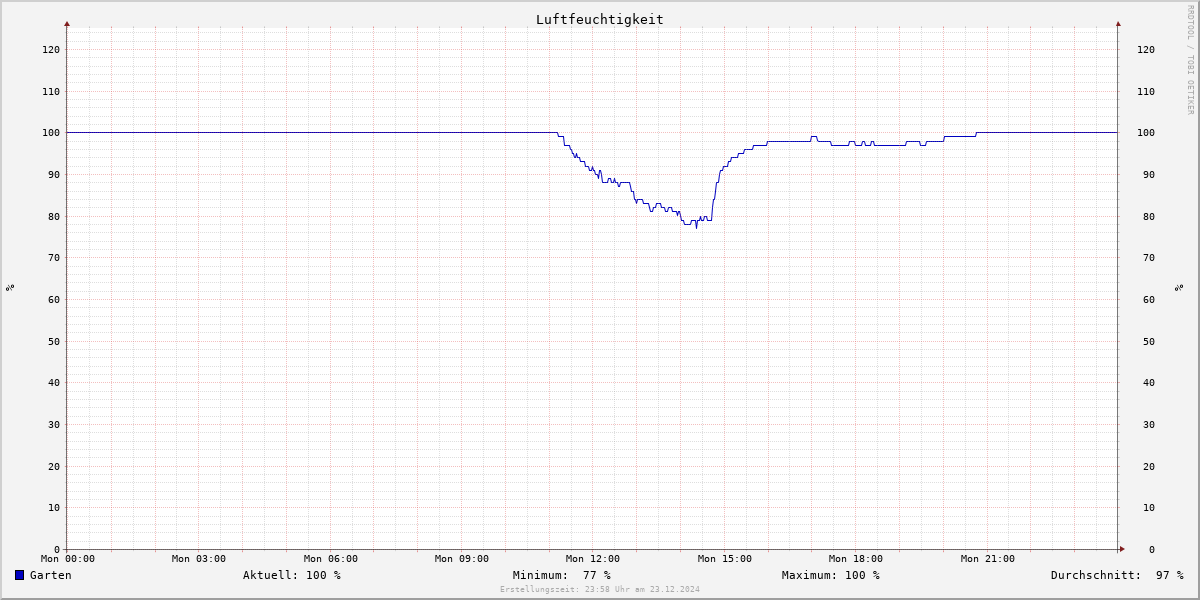1200x600 pixels.
Task: Click the 20 label on the left axis
Action: coord(54,466)
